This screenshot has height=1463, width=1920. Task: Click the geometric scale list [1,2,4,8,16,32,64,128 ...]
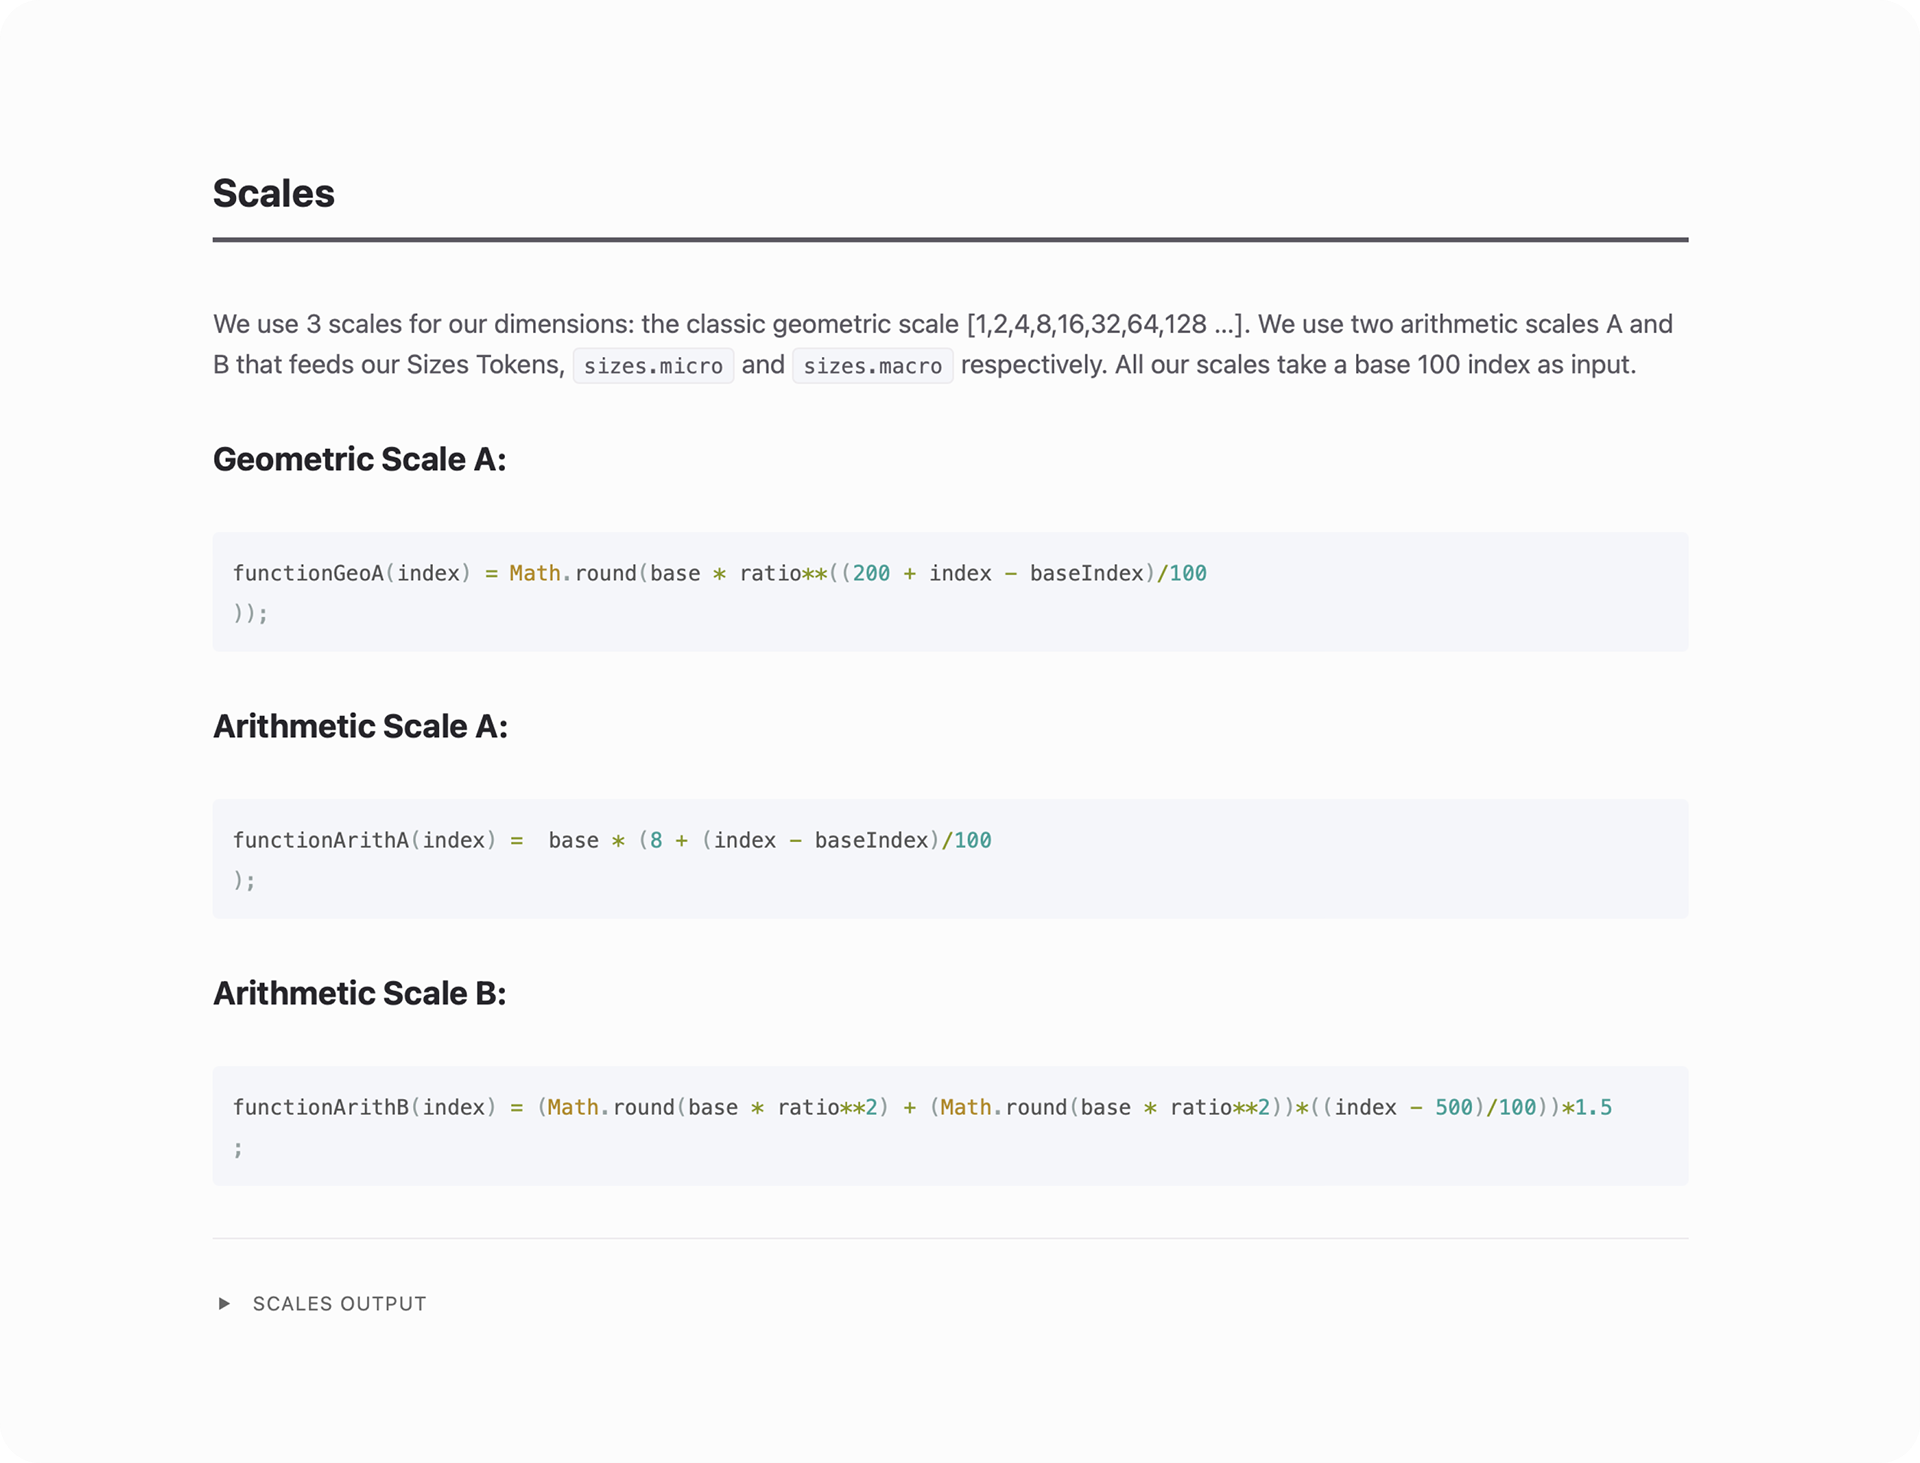click(x=1106, y=324)
